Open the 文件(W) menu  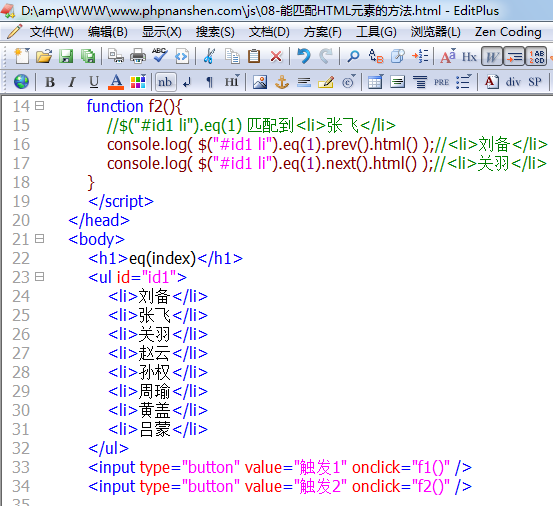(x=51, y=32)
